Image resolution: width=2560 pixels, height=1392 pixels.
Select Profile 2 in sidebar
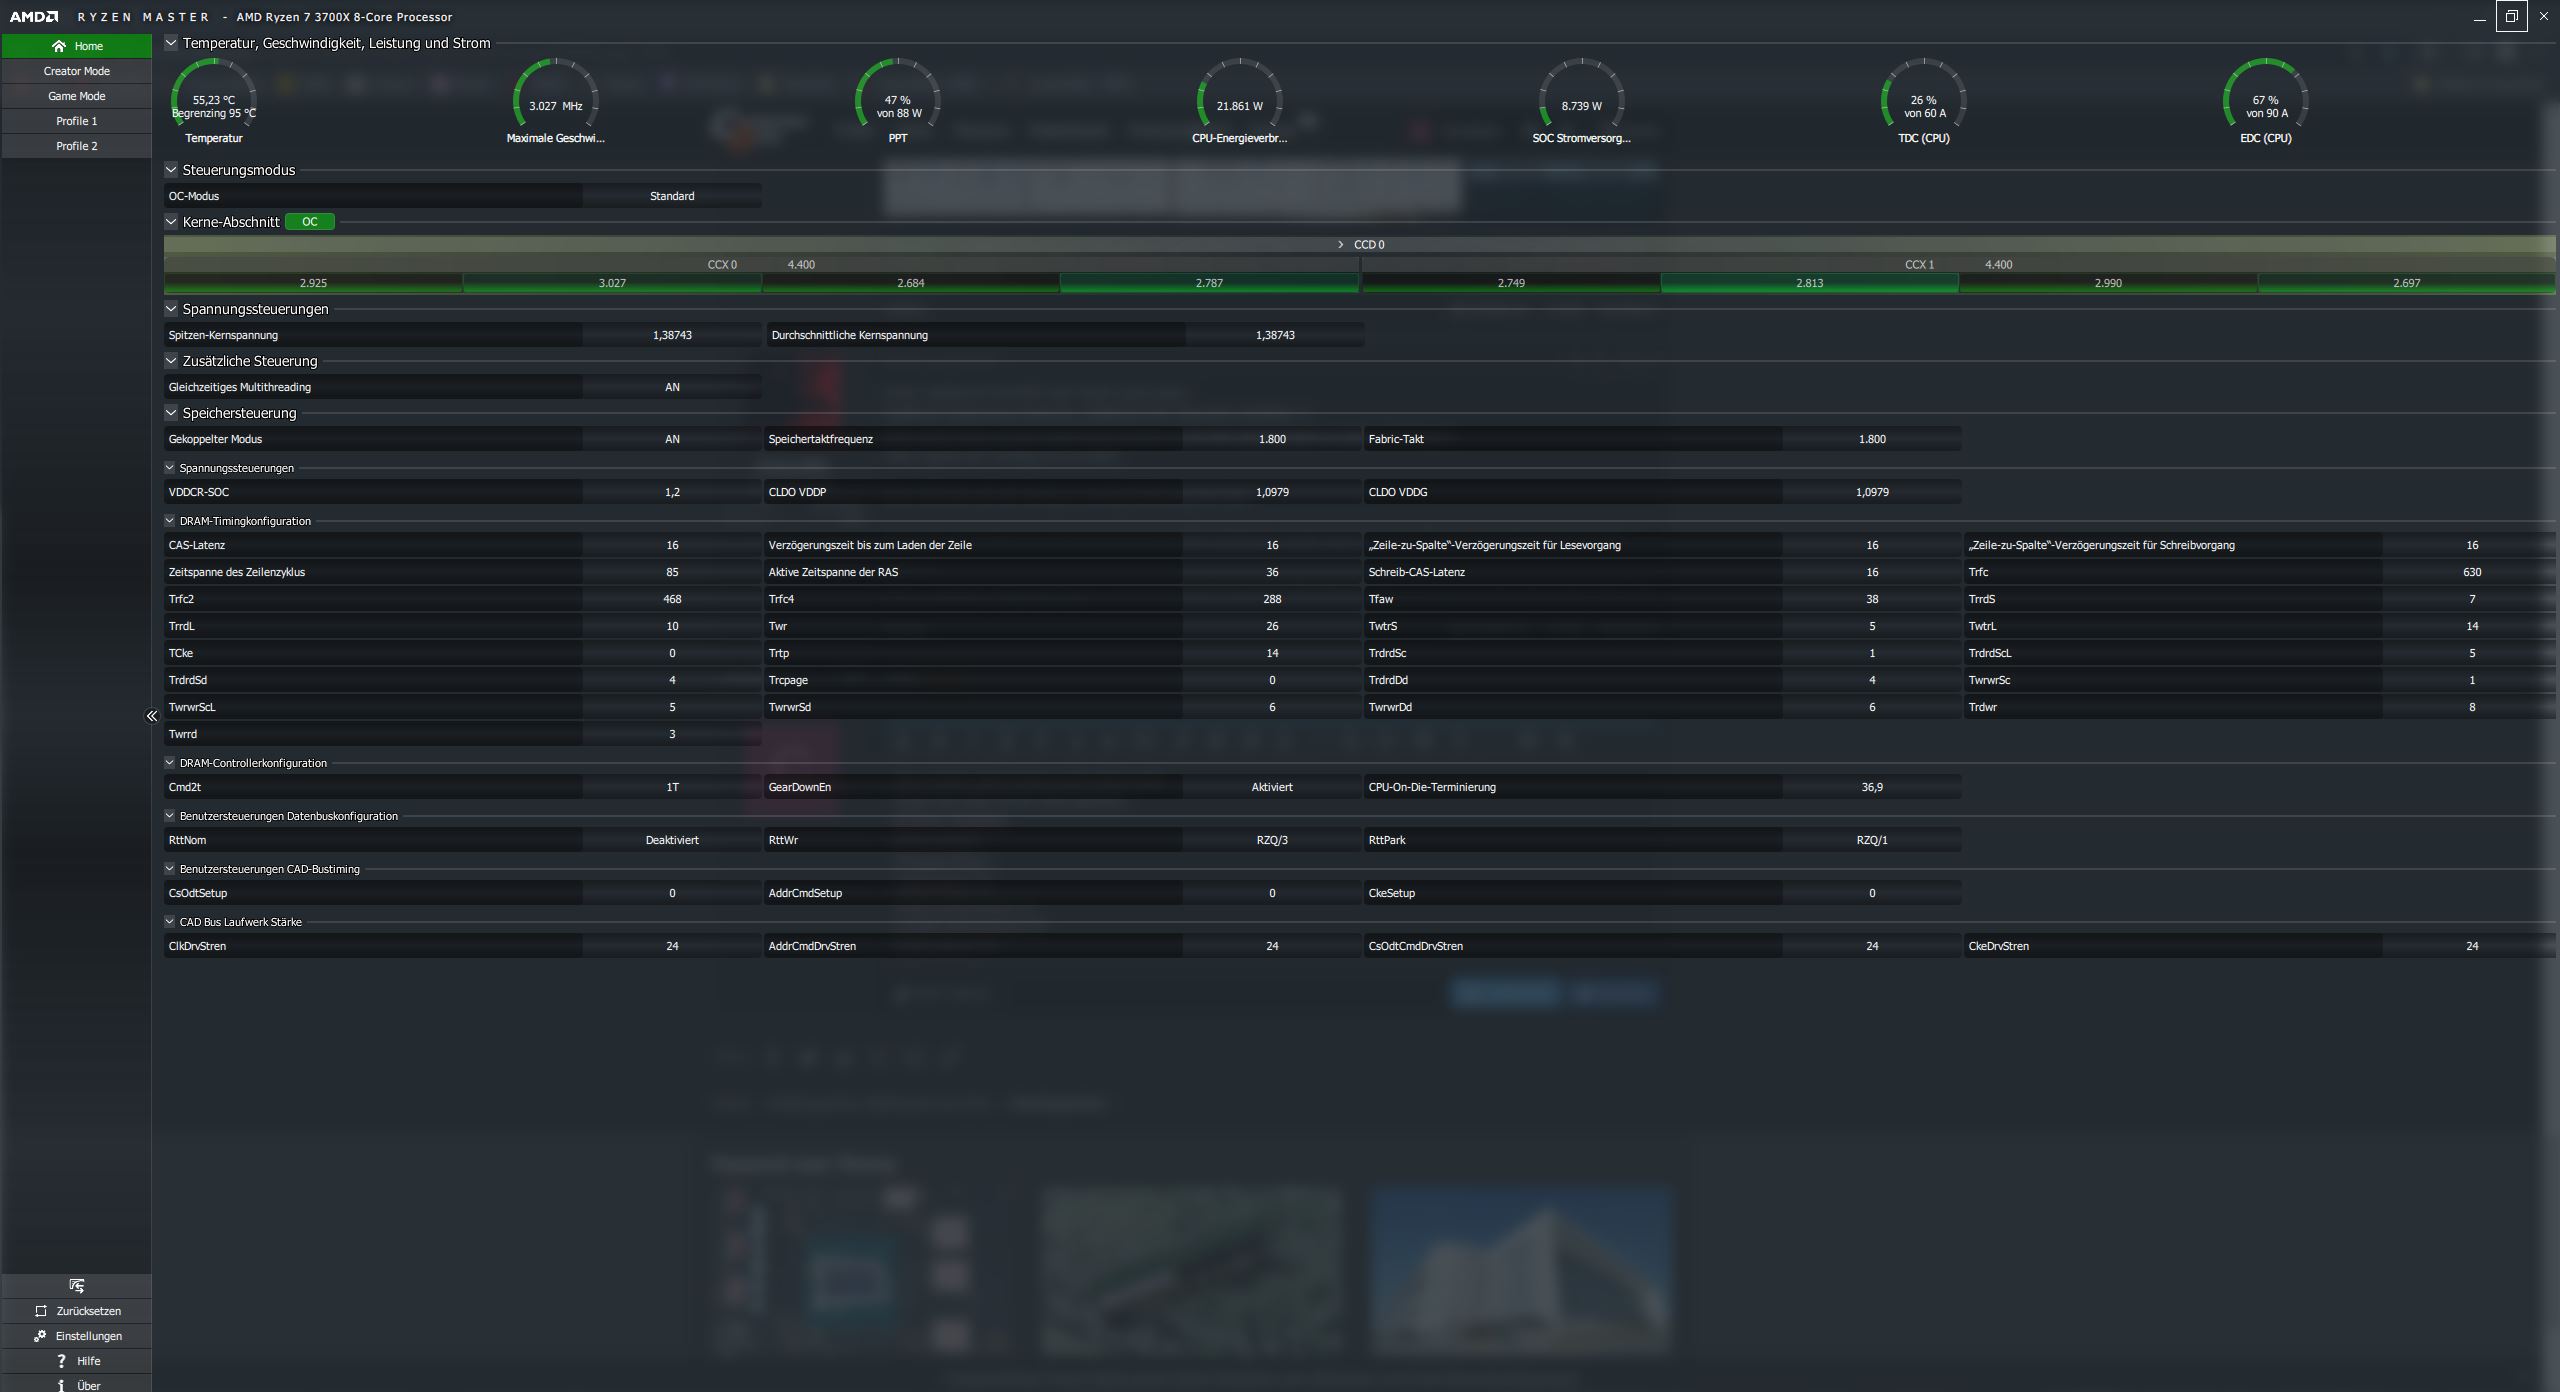tap(77, 146)
